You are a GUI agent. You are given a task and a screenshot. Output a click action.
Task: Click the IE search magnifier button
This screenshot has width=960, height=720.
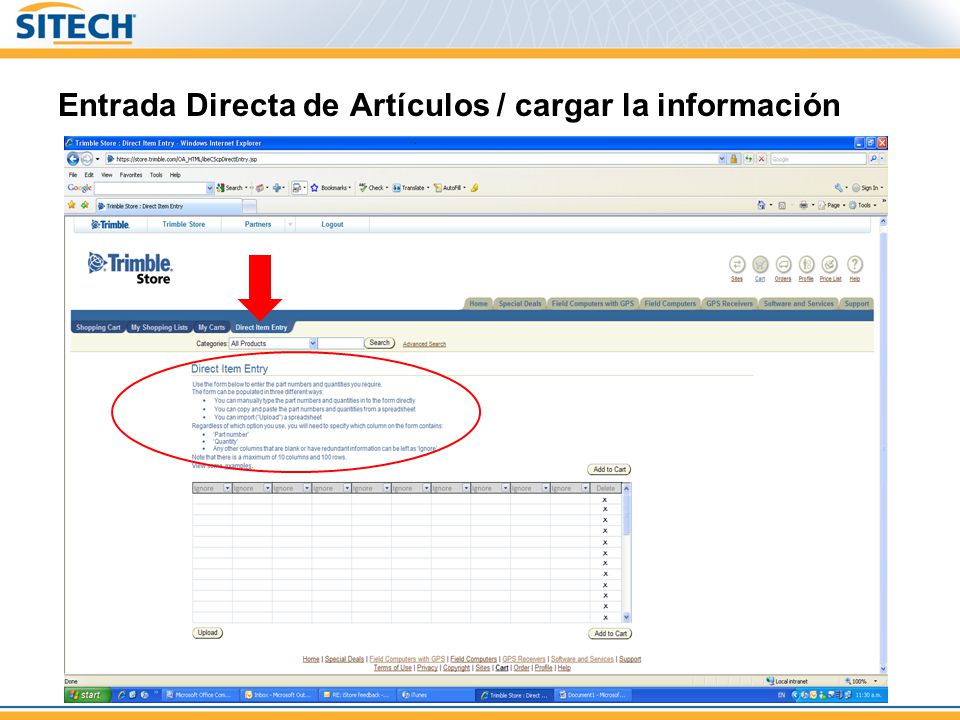click(x=873, y=159)
